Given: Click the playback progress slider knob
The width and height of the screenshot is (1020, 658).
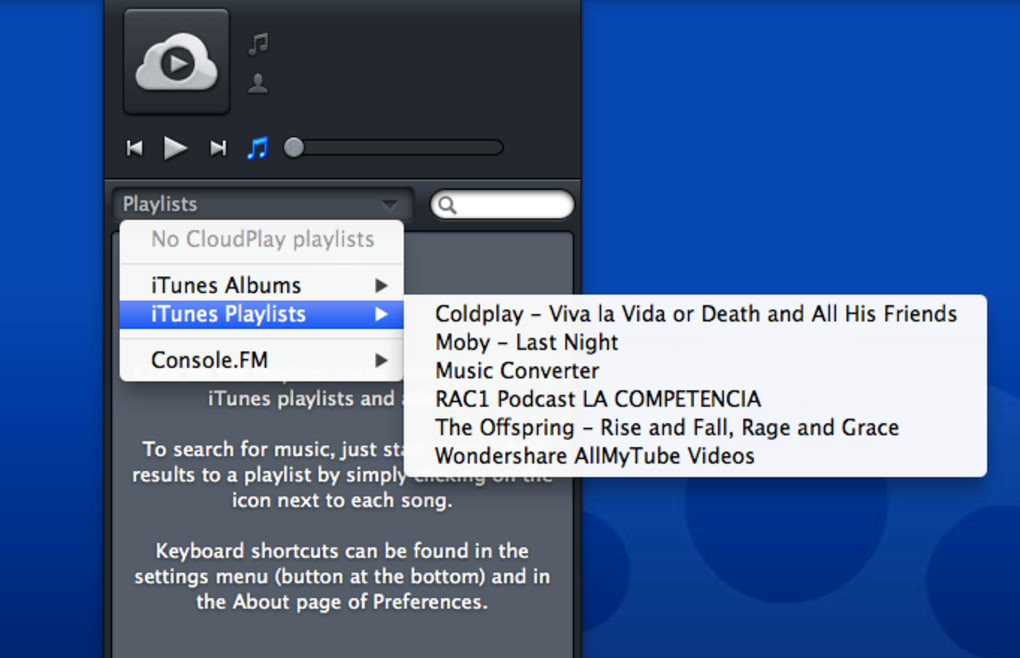Looking at the screenshot, I should coord(294,148).
